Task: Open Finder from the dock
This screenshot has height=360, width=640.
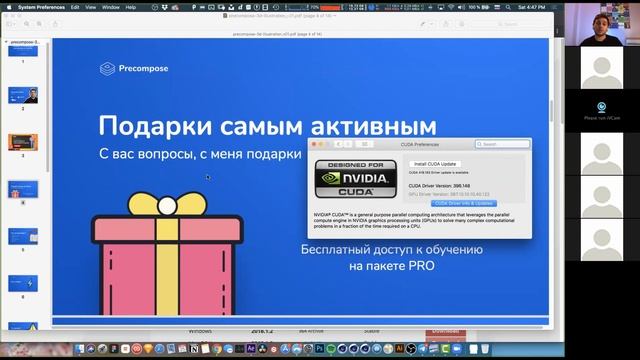Action: tap(79, 349)
